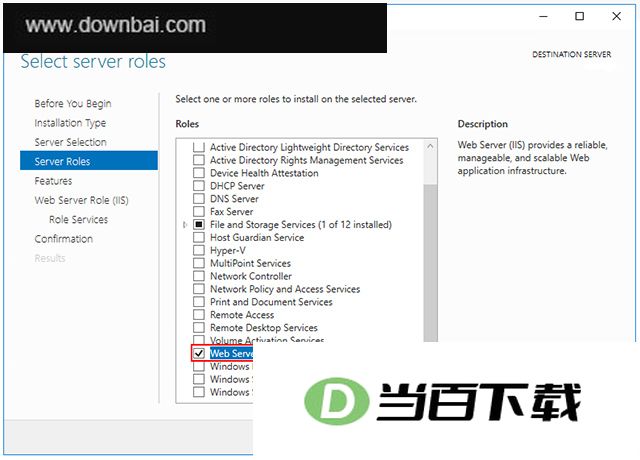Tick the DHCP Server checkbox

point(199,186)
